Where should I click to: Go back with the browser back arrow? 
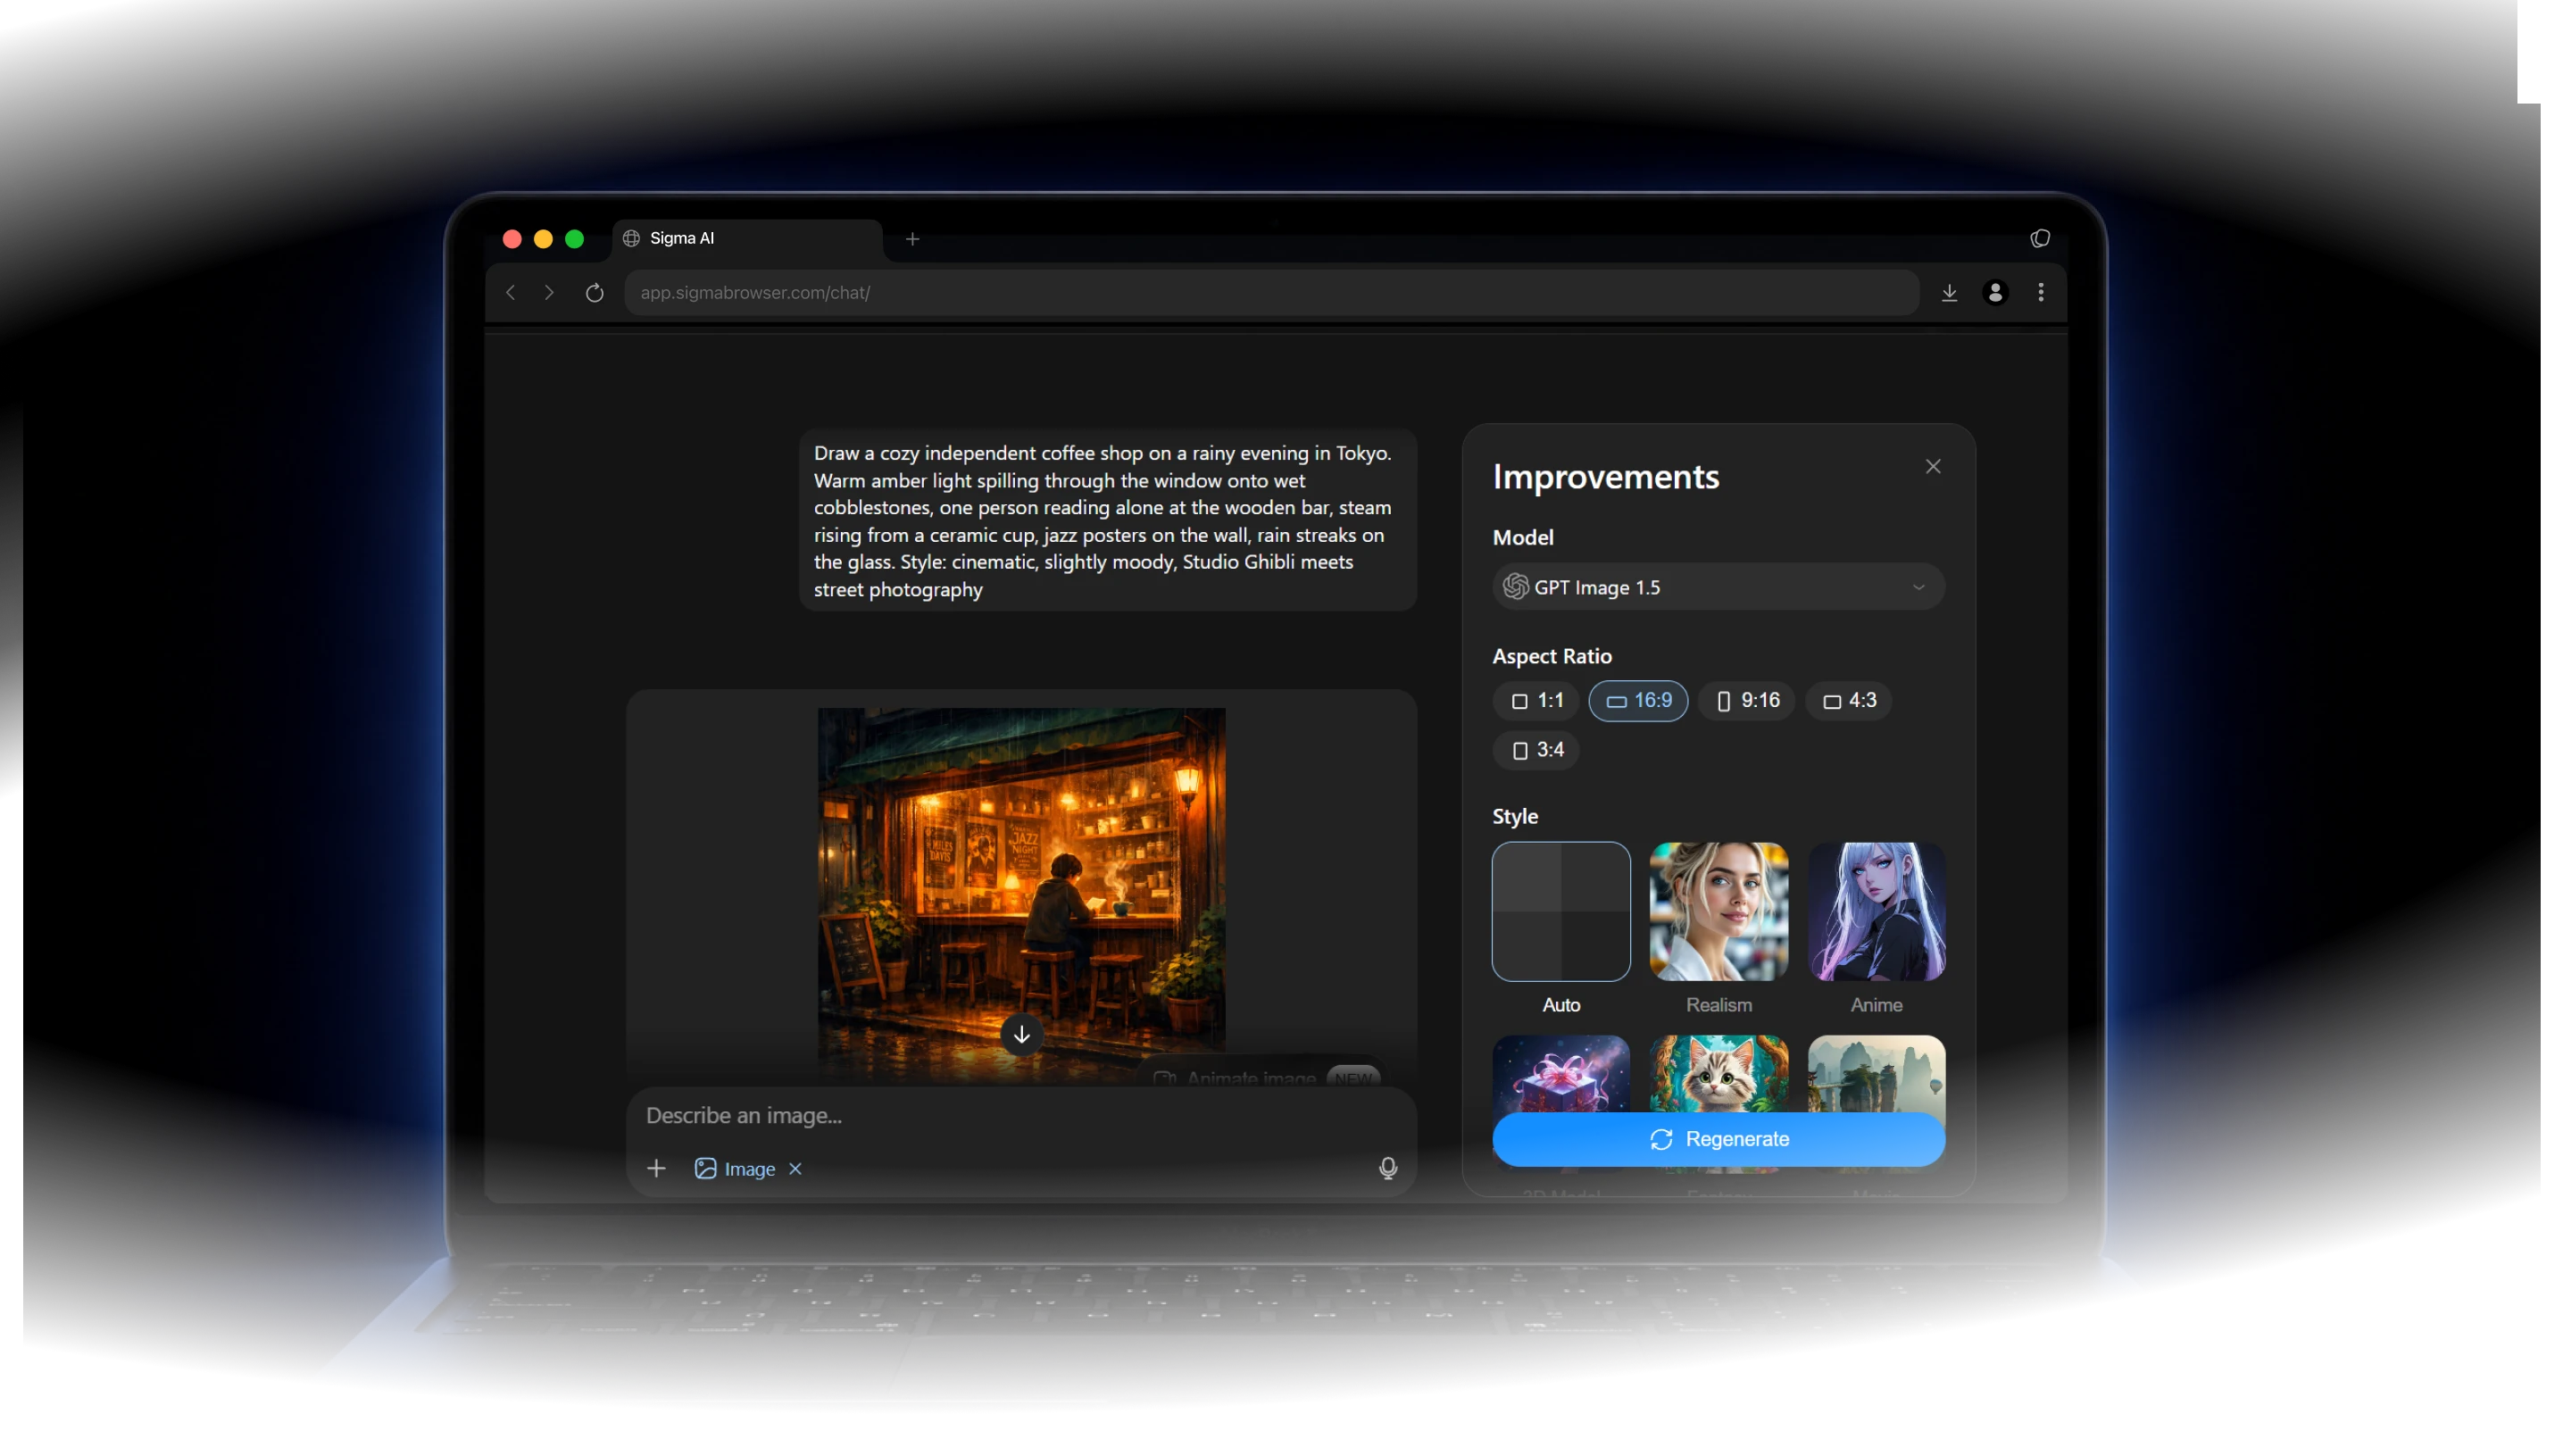click(x=511, y=293)
